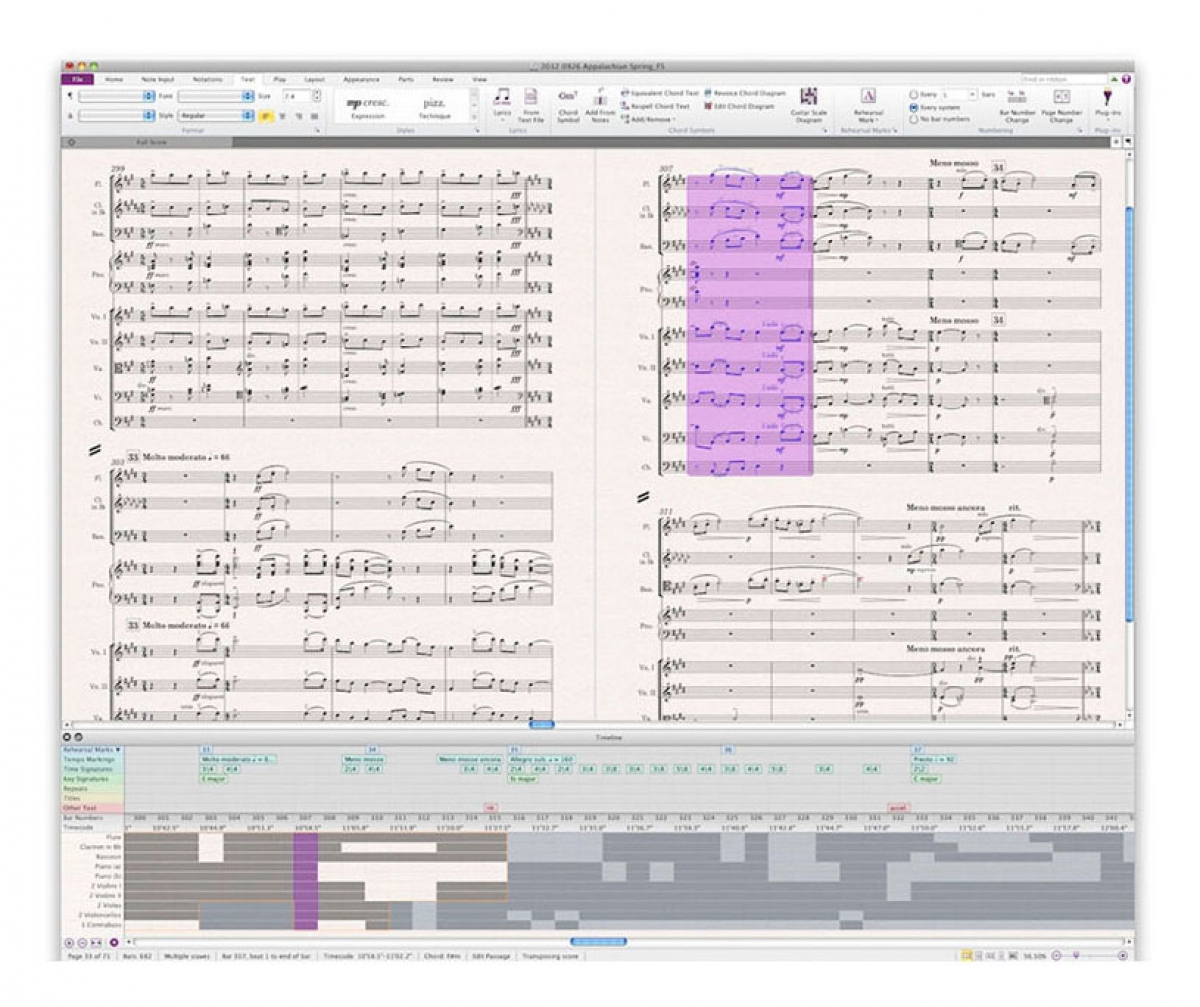1200x1007 pixels.
Task: Click the 'Tempo Markings' lane label
Action: tap(87, 759)
